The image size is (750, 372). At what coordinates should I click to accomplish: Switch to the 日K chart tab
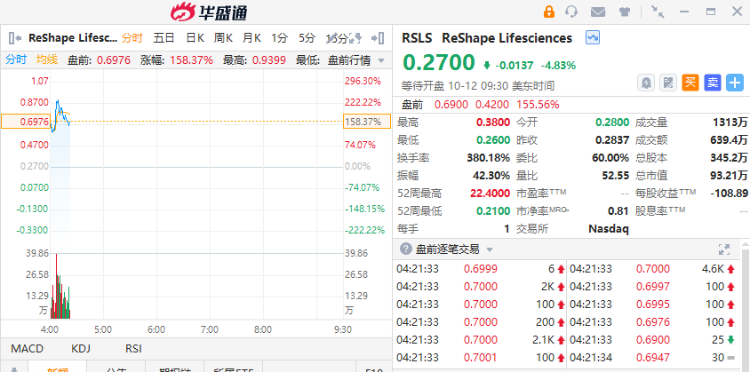[x=195, y=38]
